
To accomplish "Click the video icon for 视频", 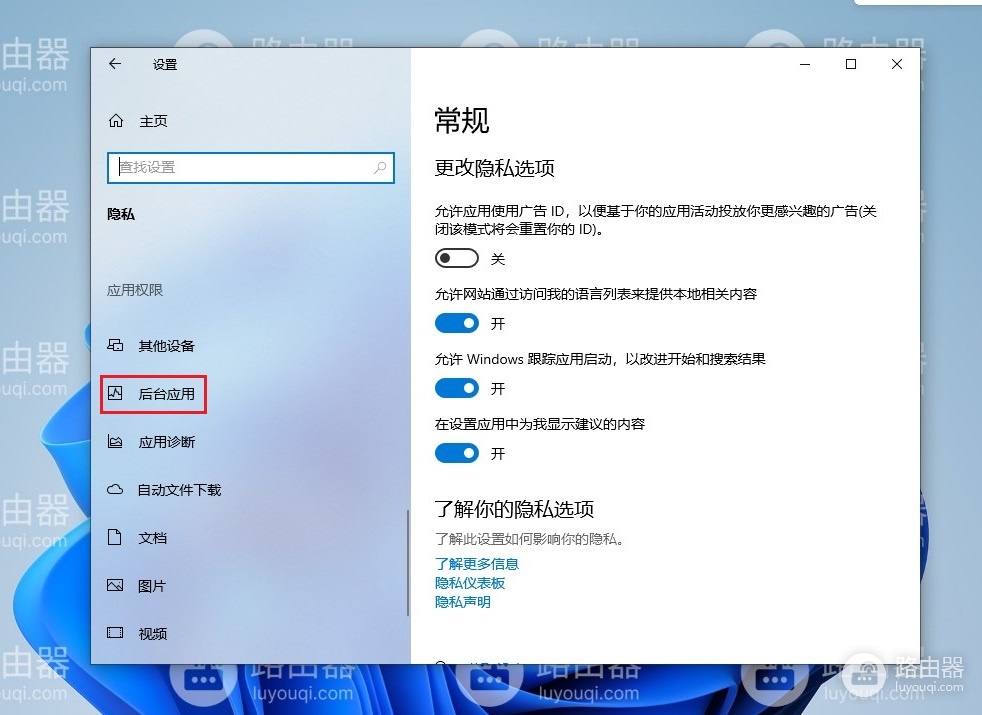I will (115, 633).
